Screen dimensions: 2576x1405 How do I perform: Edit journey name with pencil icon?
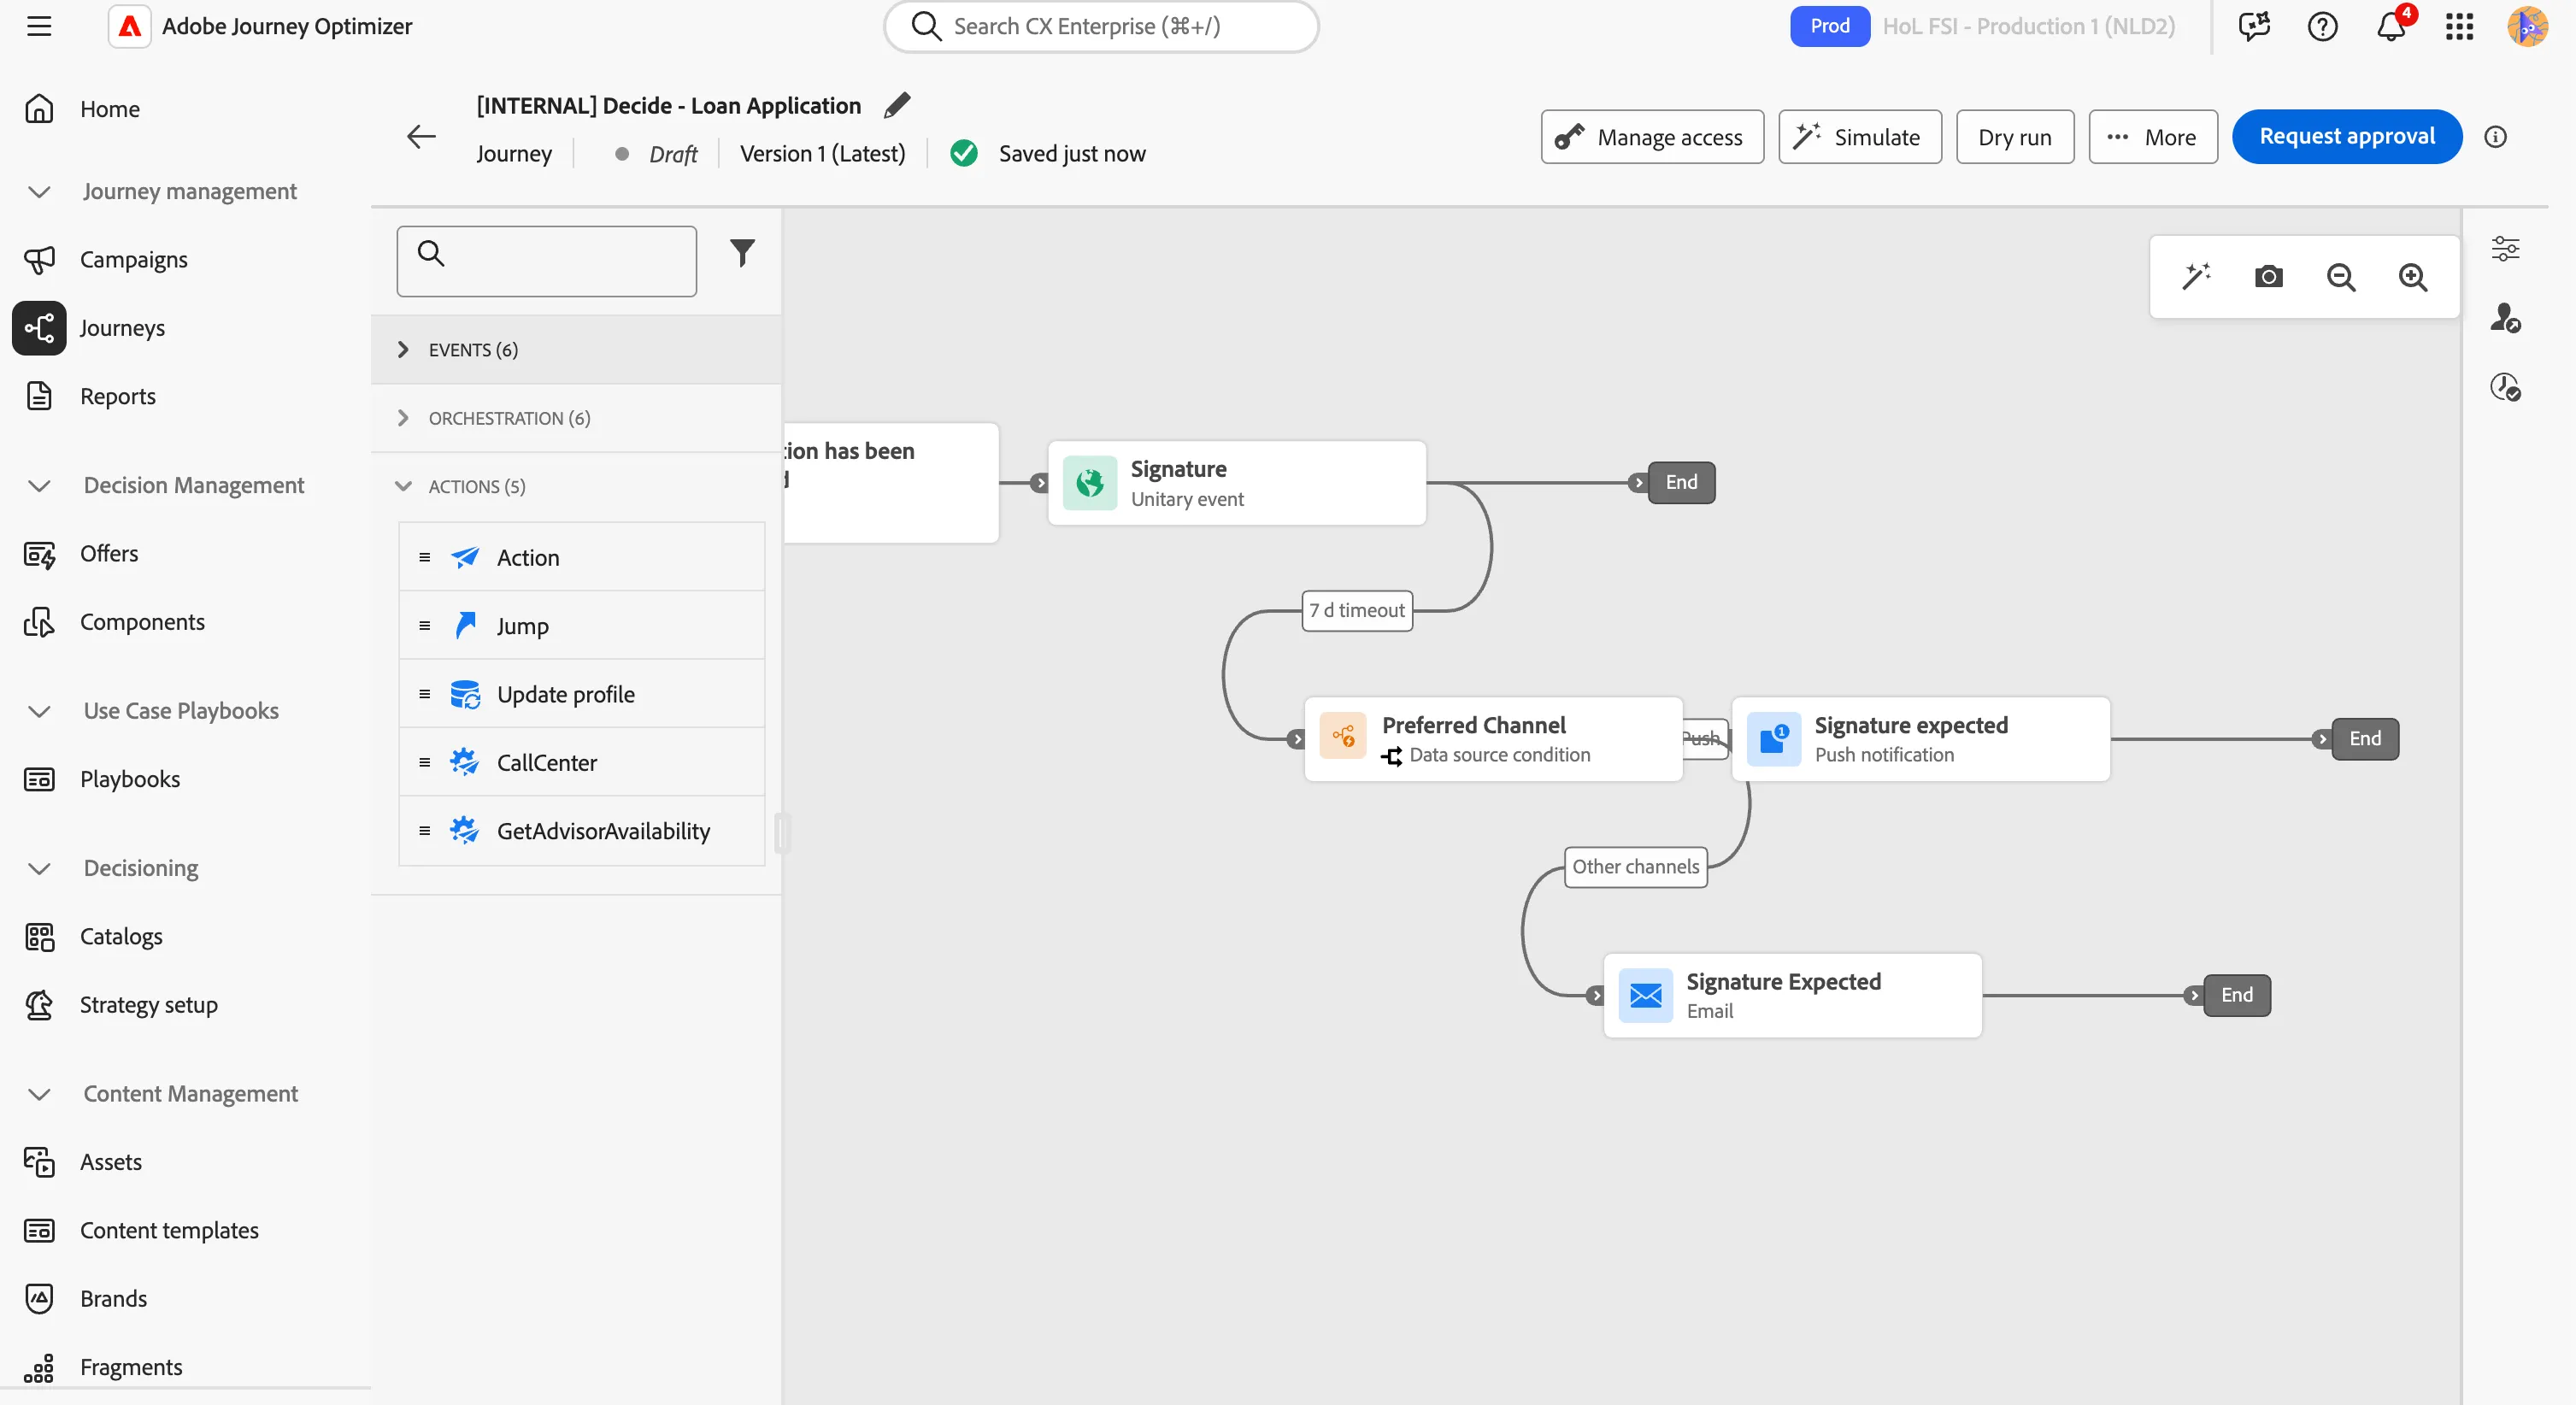[x=897, y=105]
